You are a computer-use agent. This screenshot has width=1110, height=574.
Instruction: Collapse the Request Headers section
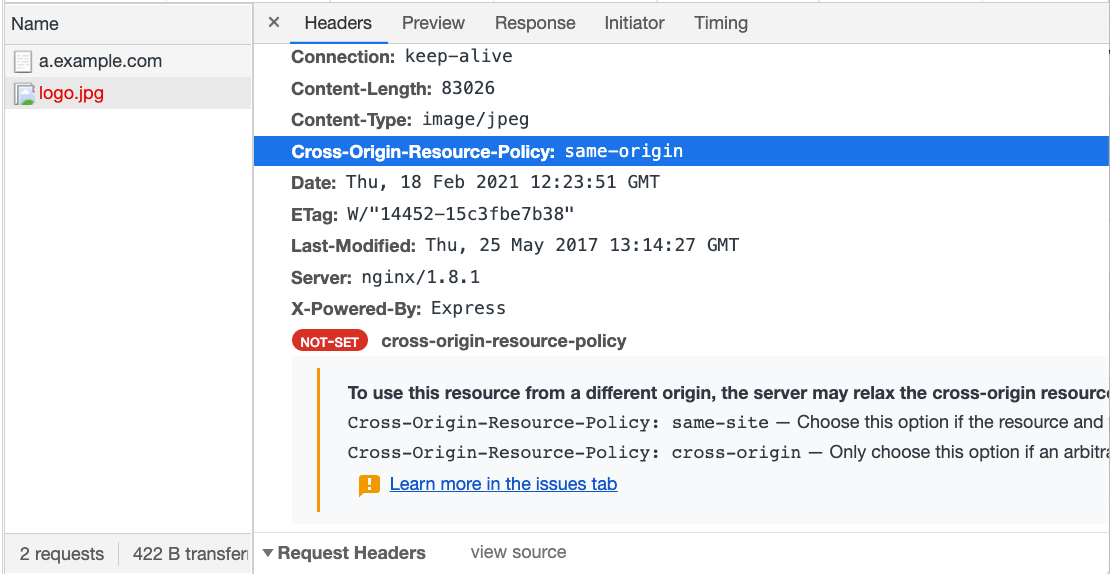pyautogui.click(x=268, y=553)
